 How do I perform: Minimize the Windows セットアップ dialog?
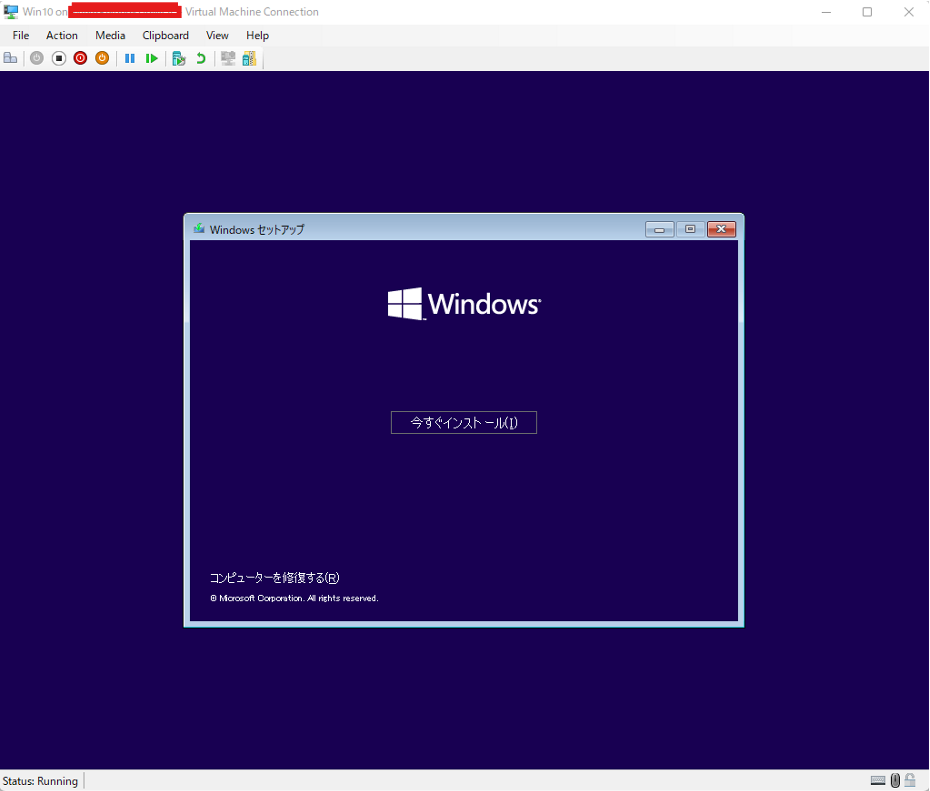[x=659, y=229]
